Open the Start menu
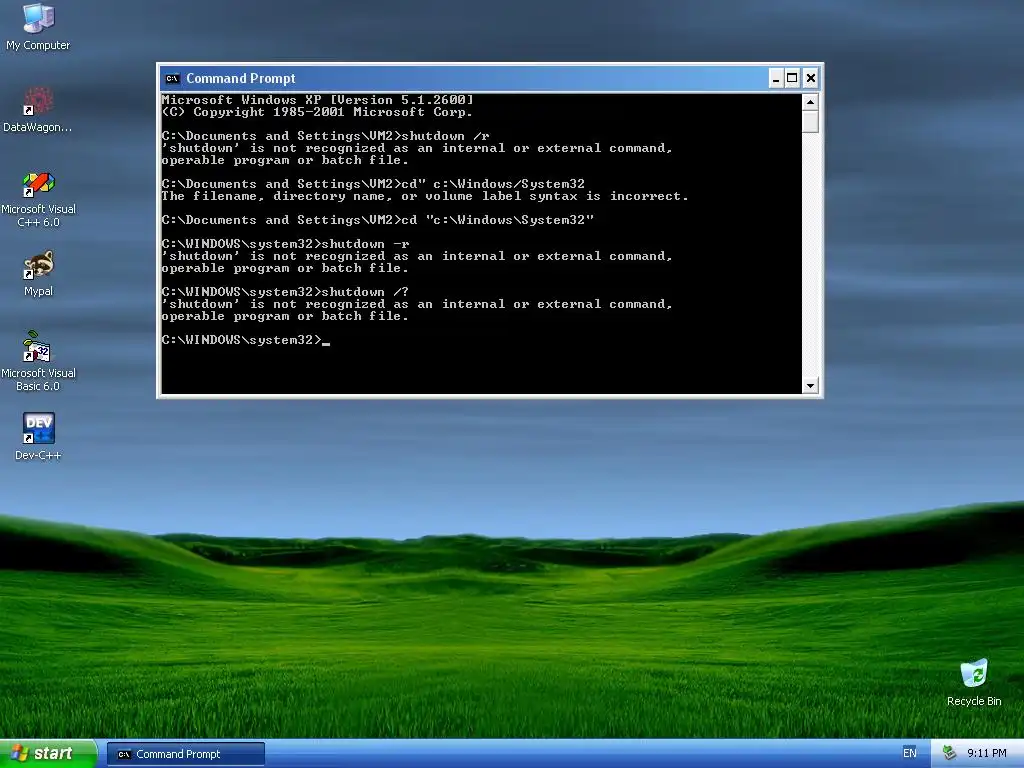This screenshot has height=768, width=1024. pyautogui.click(x=48, y=754)
